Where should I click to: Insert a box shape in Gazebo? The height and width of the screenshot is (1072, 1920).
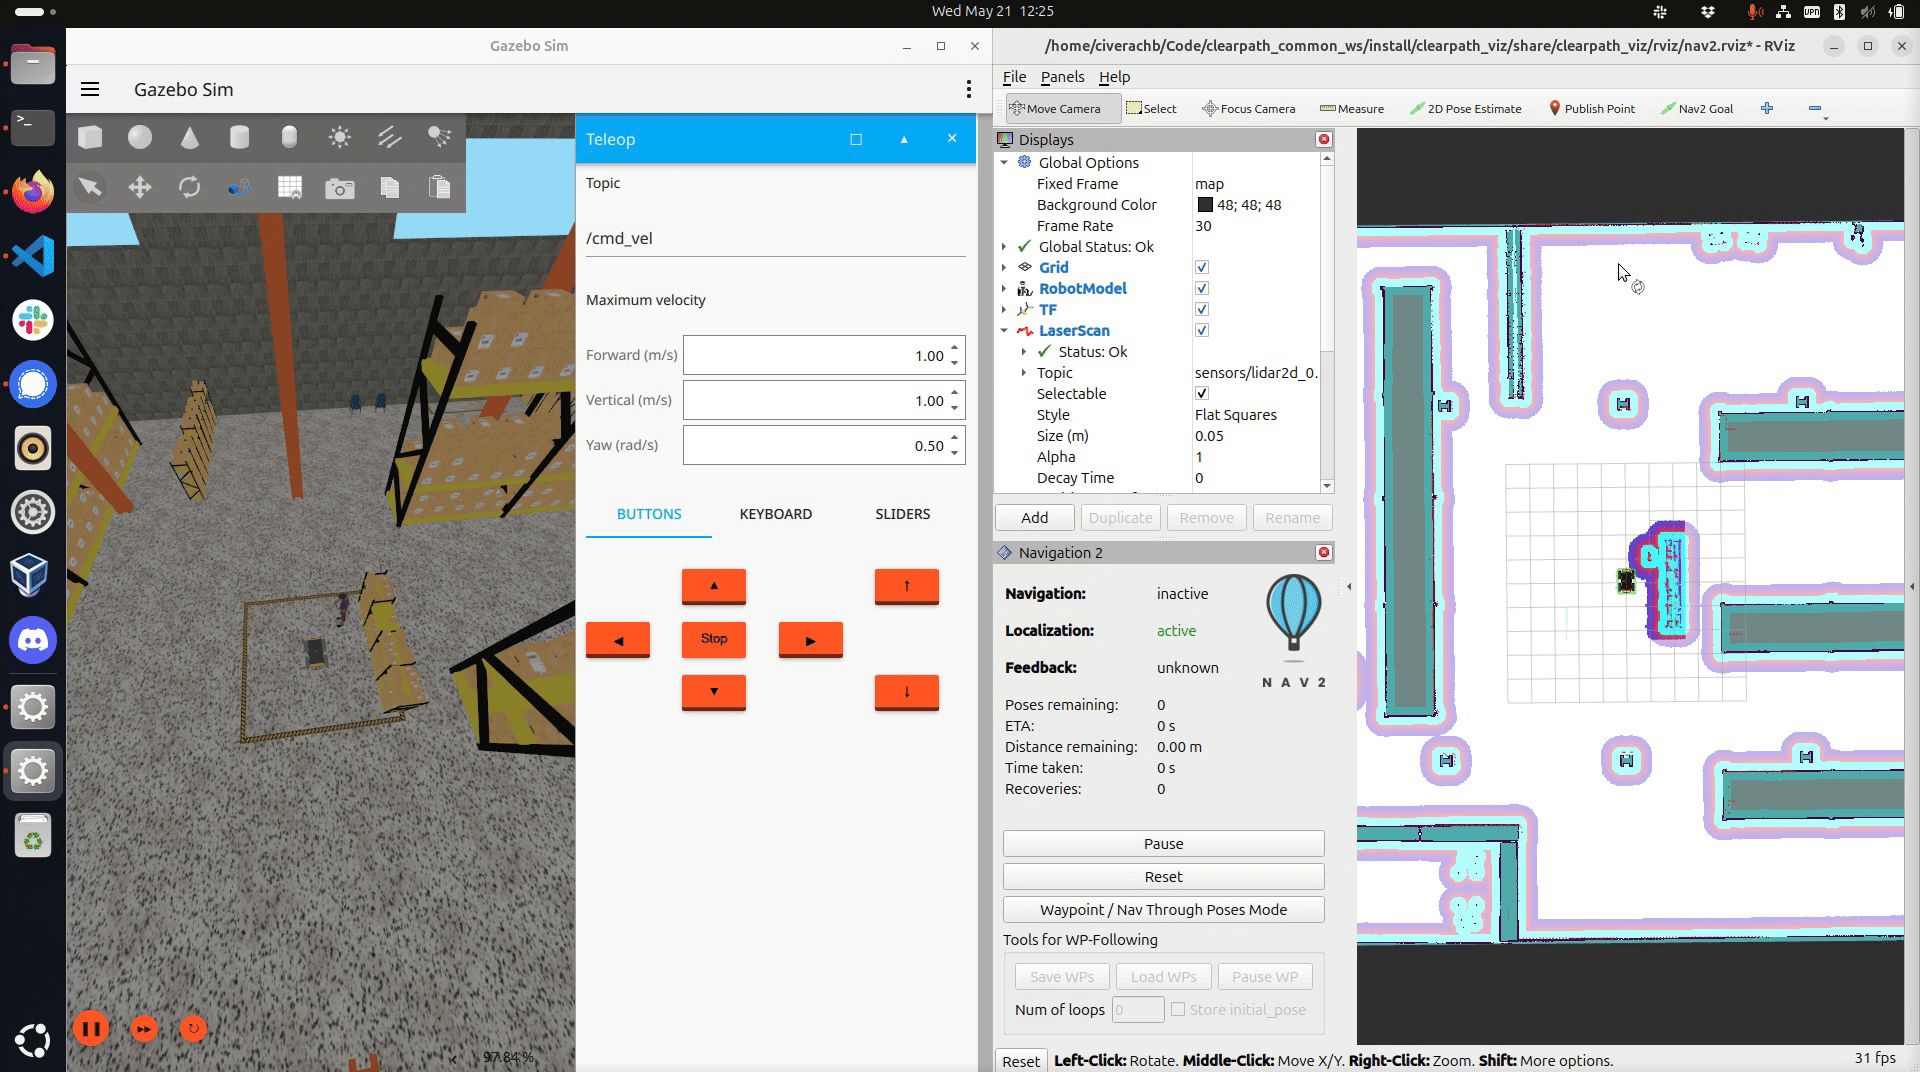(90, 137)
